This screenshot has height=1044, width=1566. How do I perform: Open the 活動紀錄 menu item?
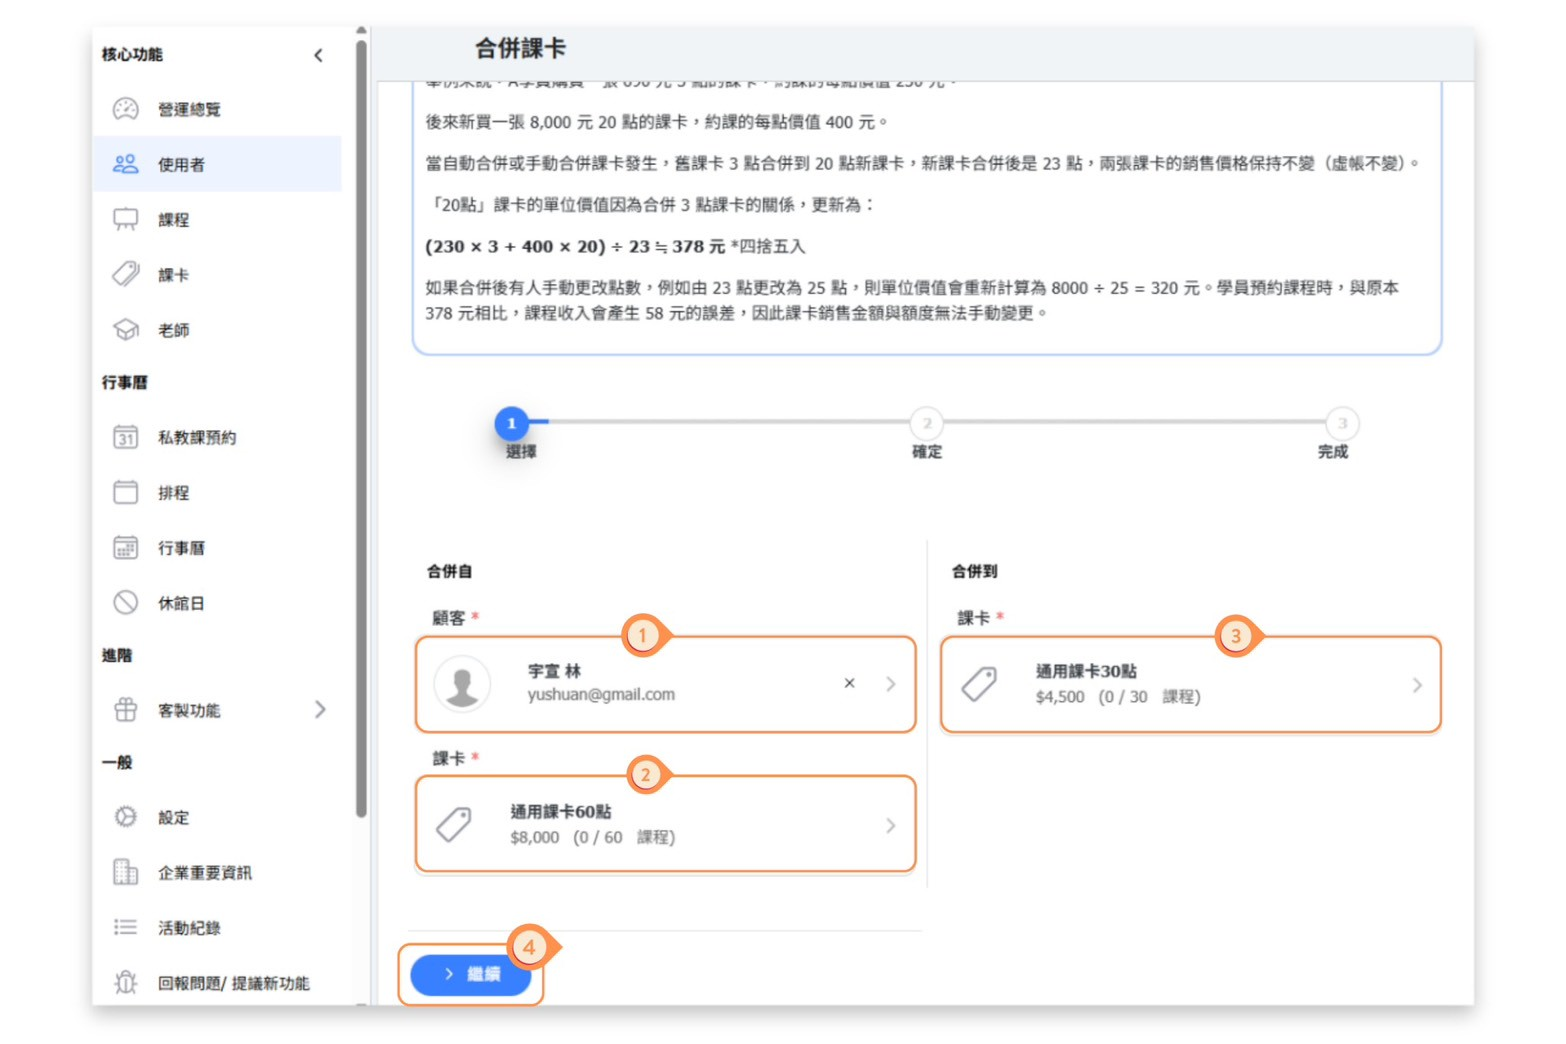pyautogui.click(x=189, y=928)
